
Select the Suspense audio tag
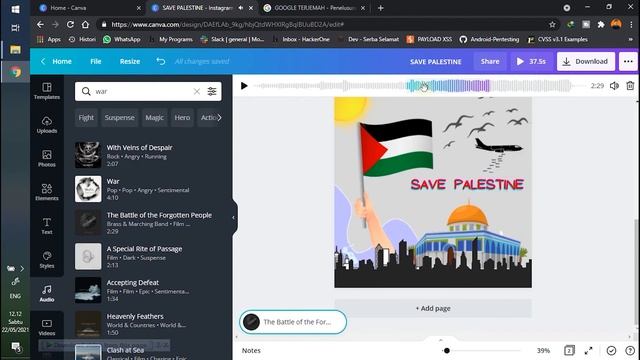(119, 118)
